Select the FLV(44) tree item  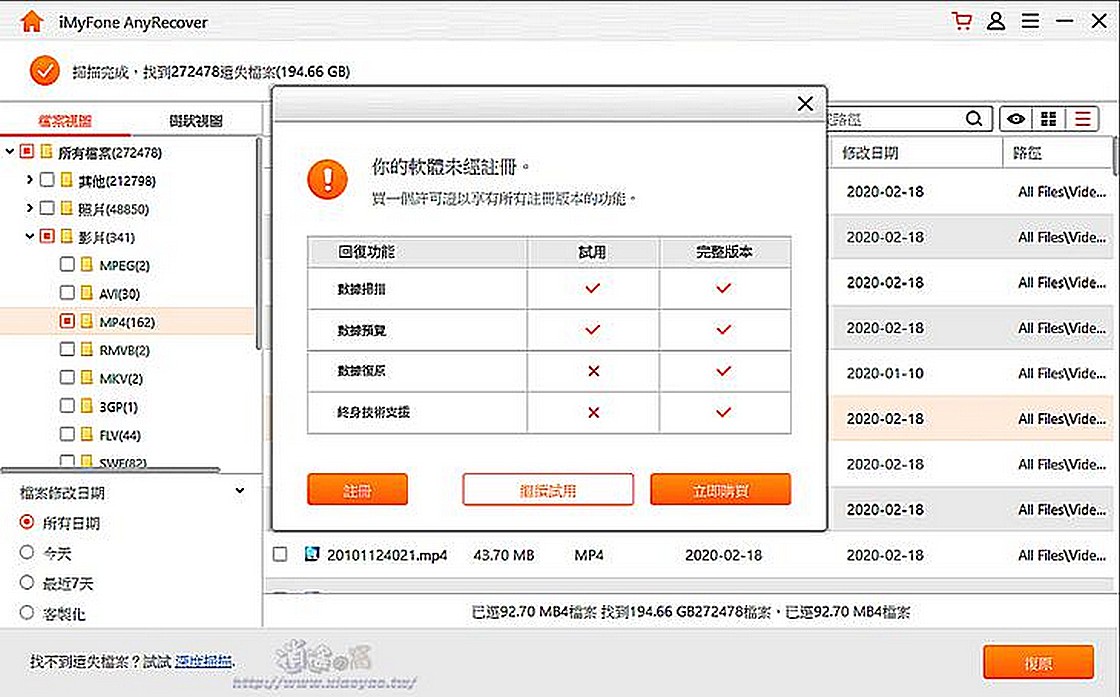coord(120,434)
